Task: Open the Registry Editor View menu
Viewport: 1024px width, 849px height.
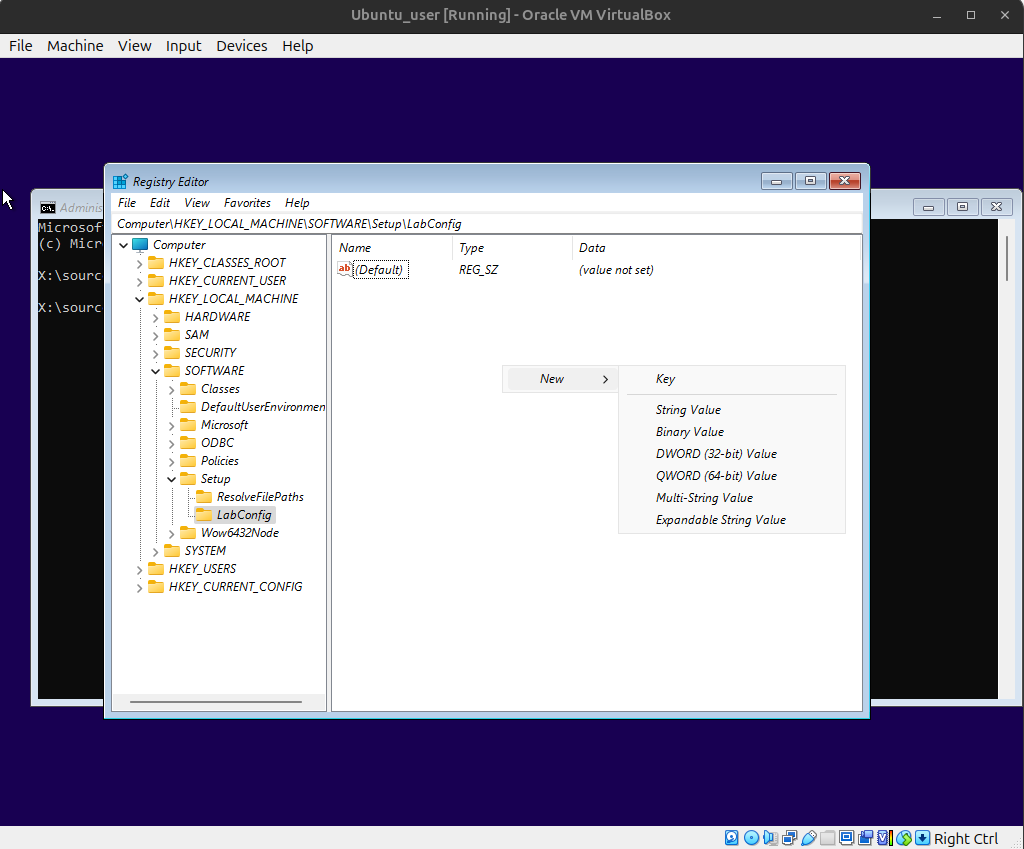Action: [x=197, y=203]
